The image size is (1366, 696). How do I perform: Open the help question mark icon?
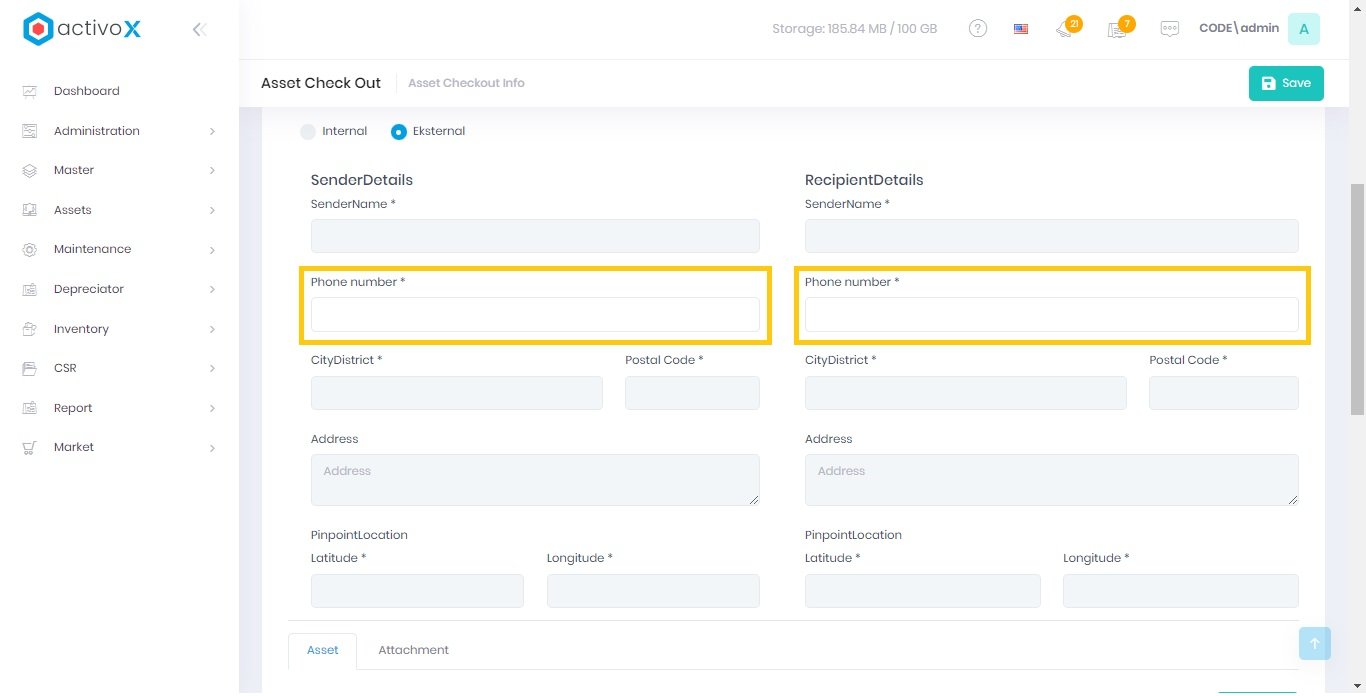[x=978, y=29]
